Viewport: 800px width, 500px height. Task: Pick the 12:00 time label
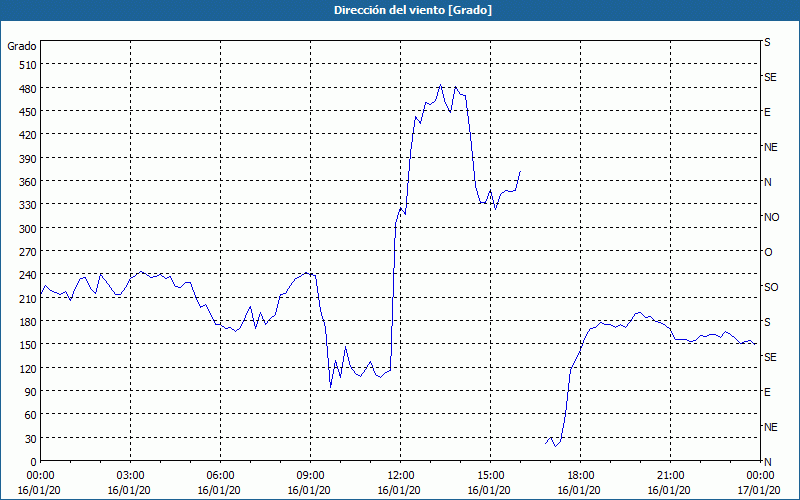(400, 476)
